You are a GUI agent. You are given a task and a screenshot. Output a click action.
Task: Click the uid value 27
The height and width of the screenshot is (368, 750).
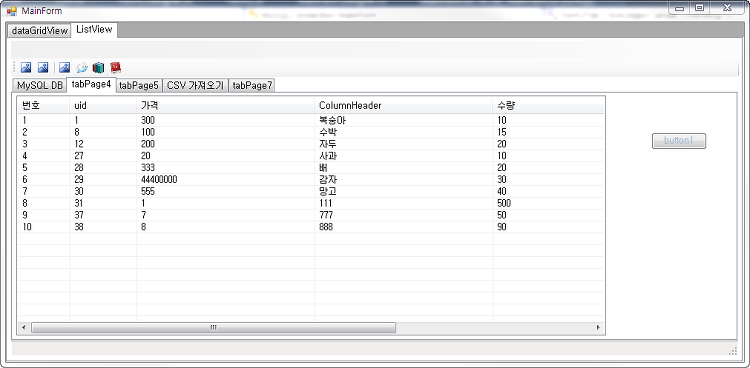tap(79, 156)
